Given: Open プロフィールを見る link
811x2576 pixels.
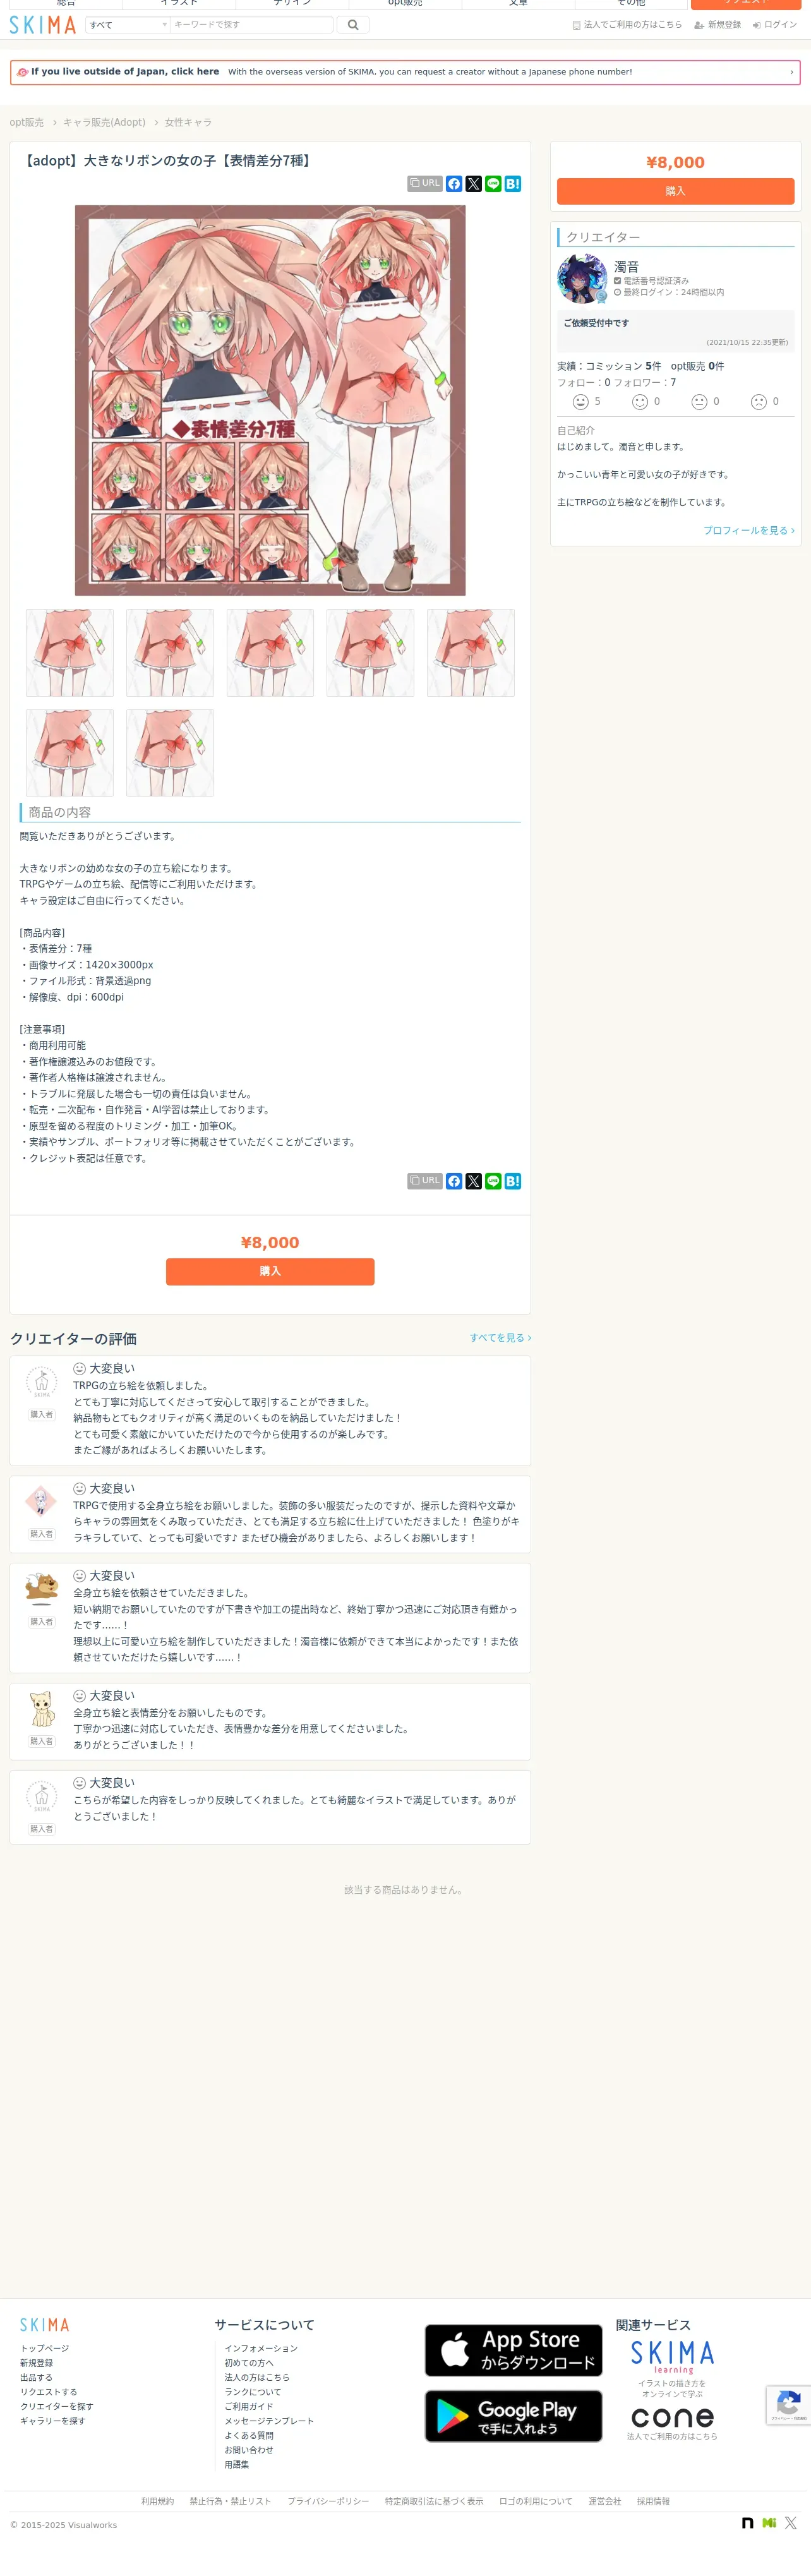Looking at the screenshot, I should point(749,530).
